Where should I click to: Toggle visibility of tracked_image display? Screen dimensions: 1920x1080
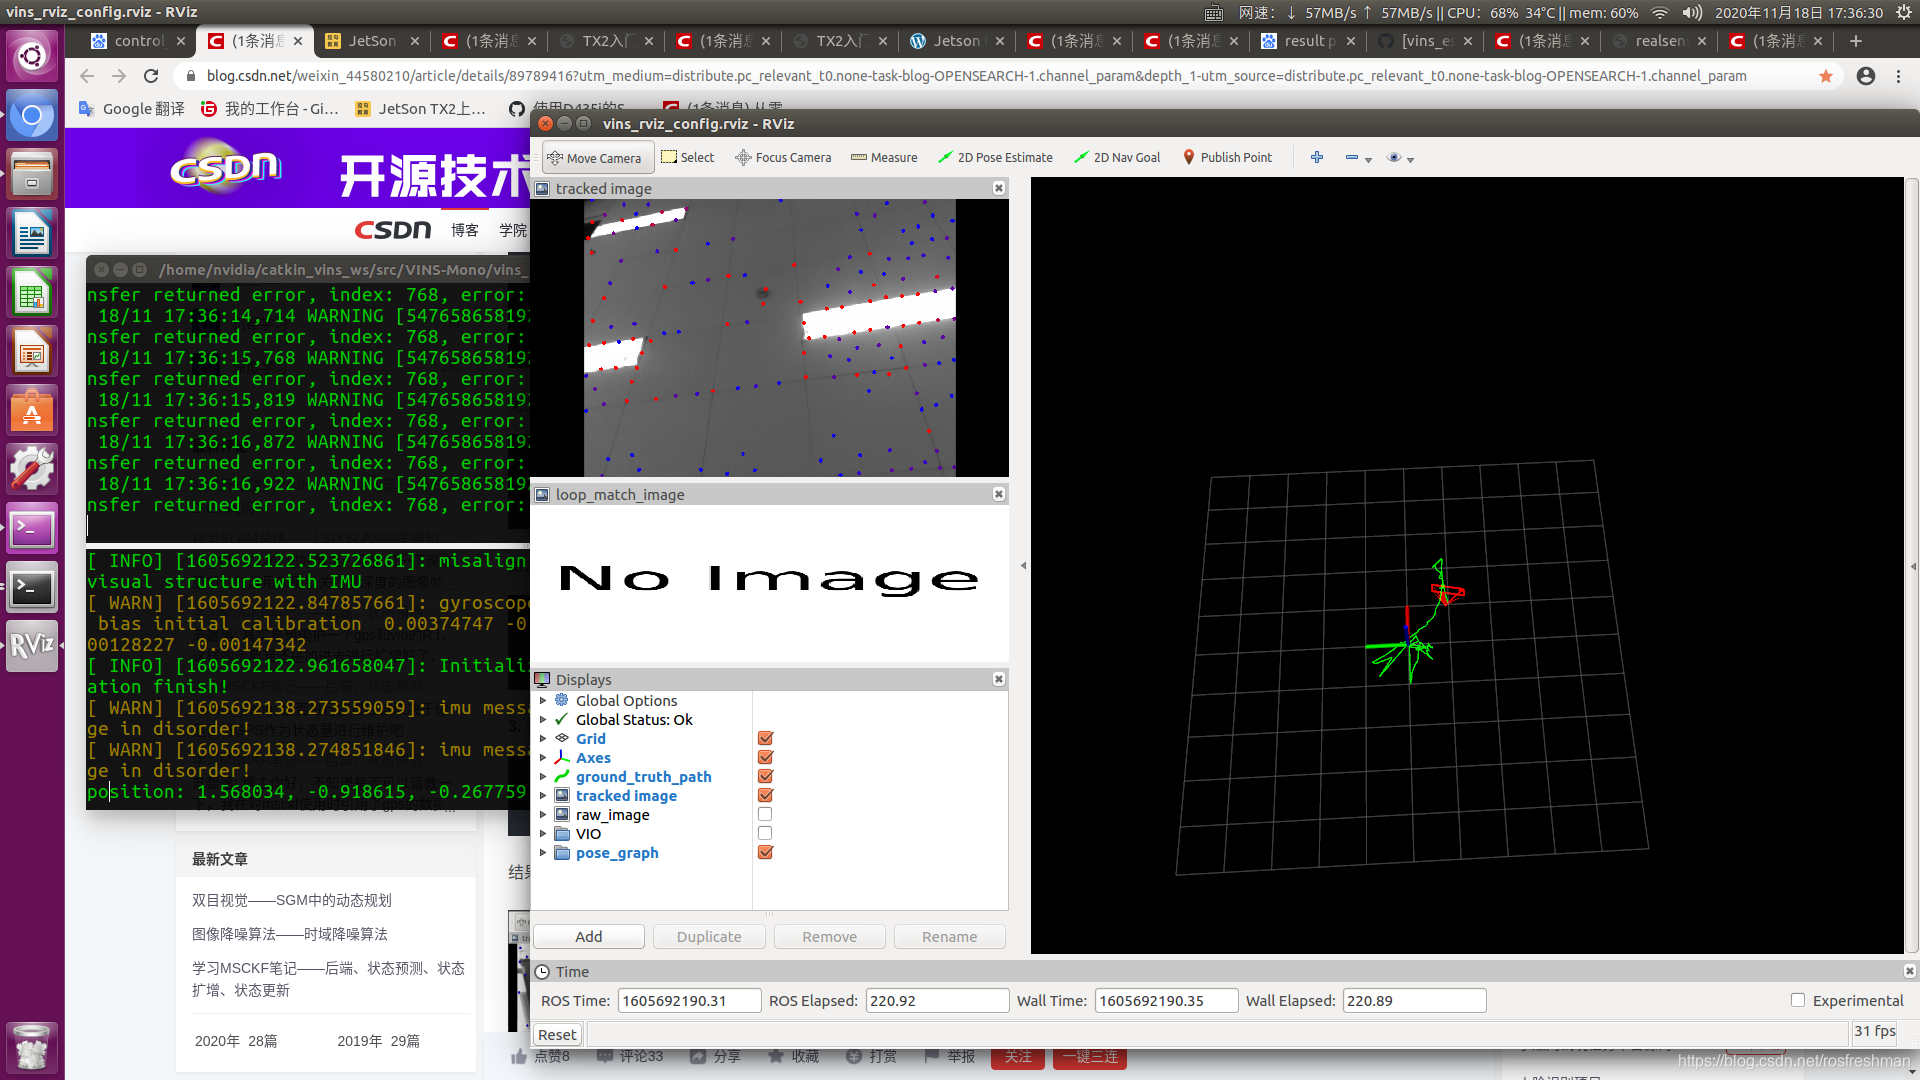765,795
